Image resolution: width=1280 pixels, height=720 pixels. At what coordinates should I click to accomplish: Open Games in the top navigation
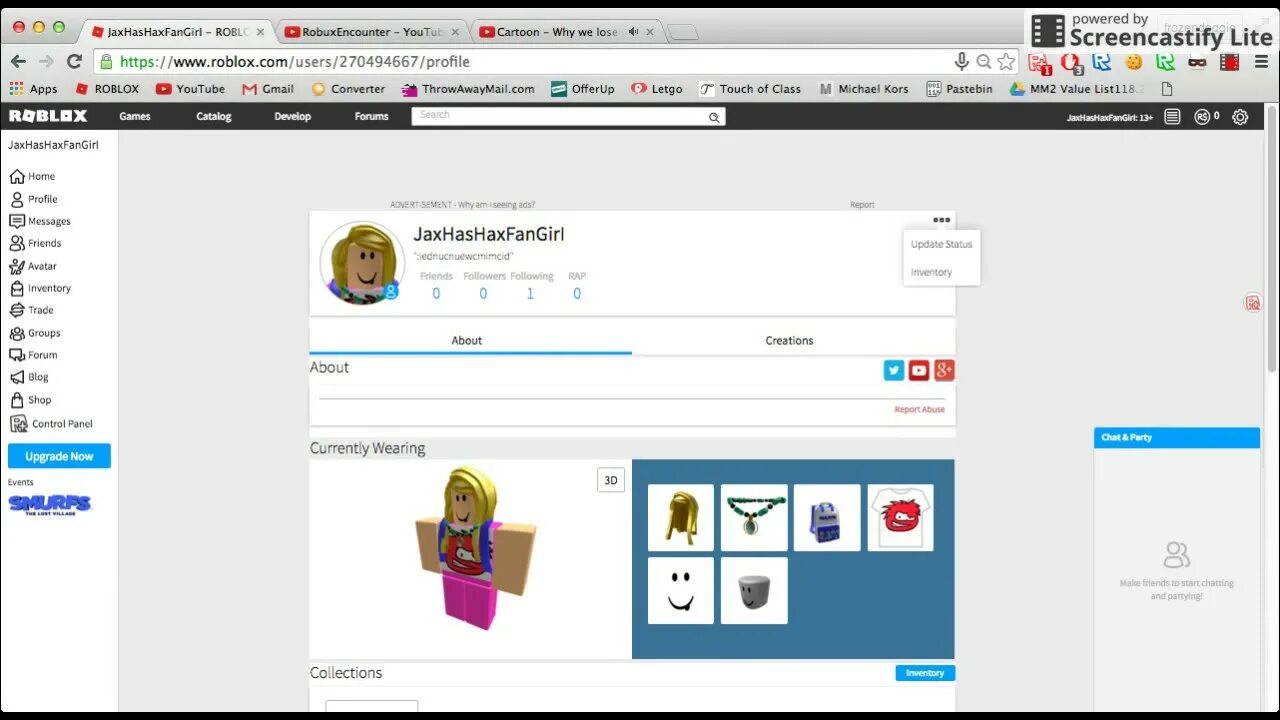tap(135, 117)
